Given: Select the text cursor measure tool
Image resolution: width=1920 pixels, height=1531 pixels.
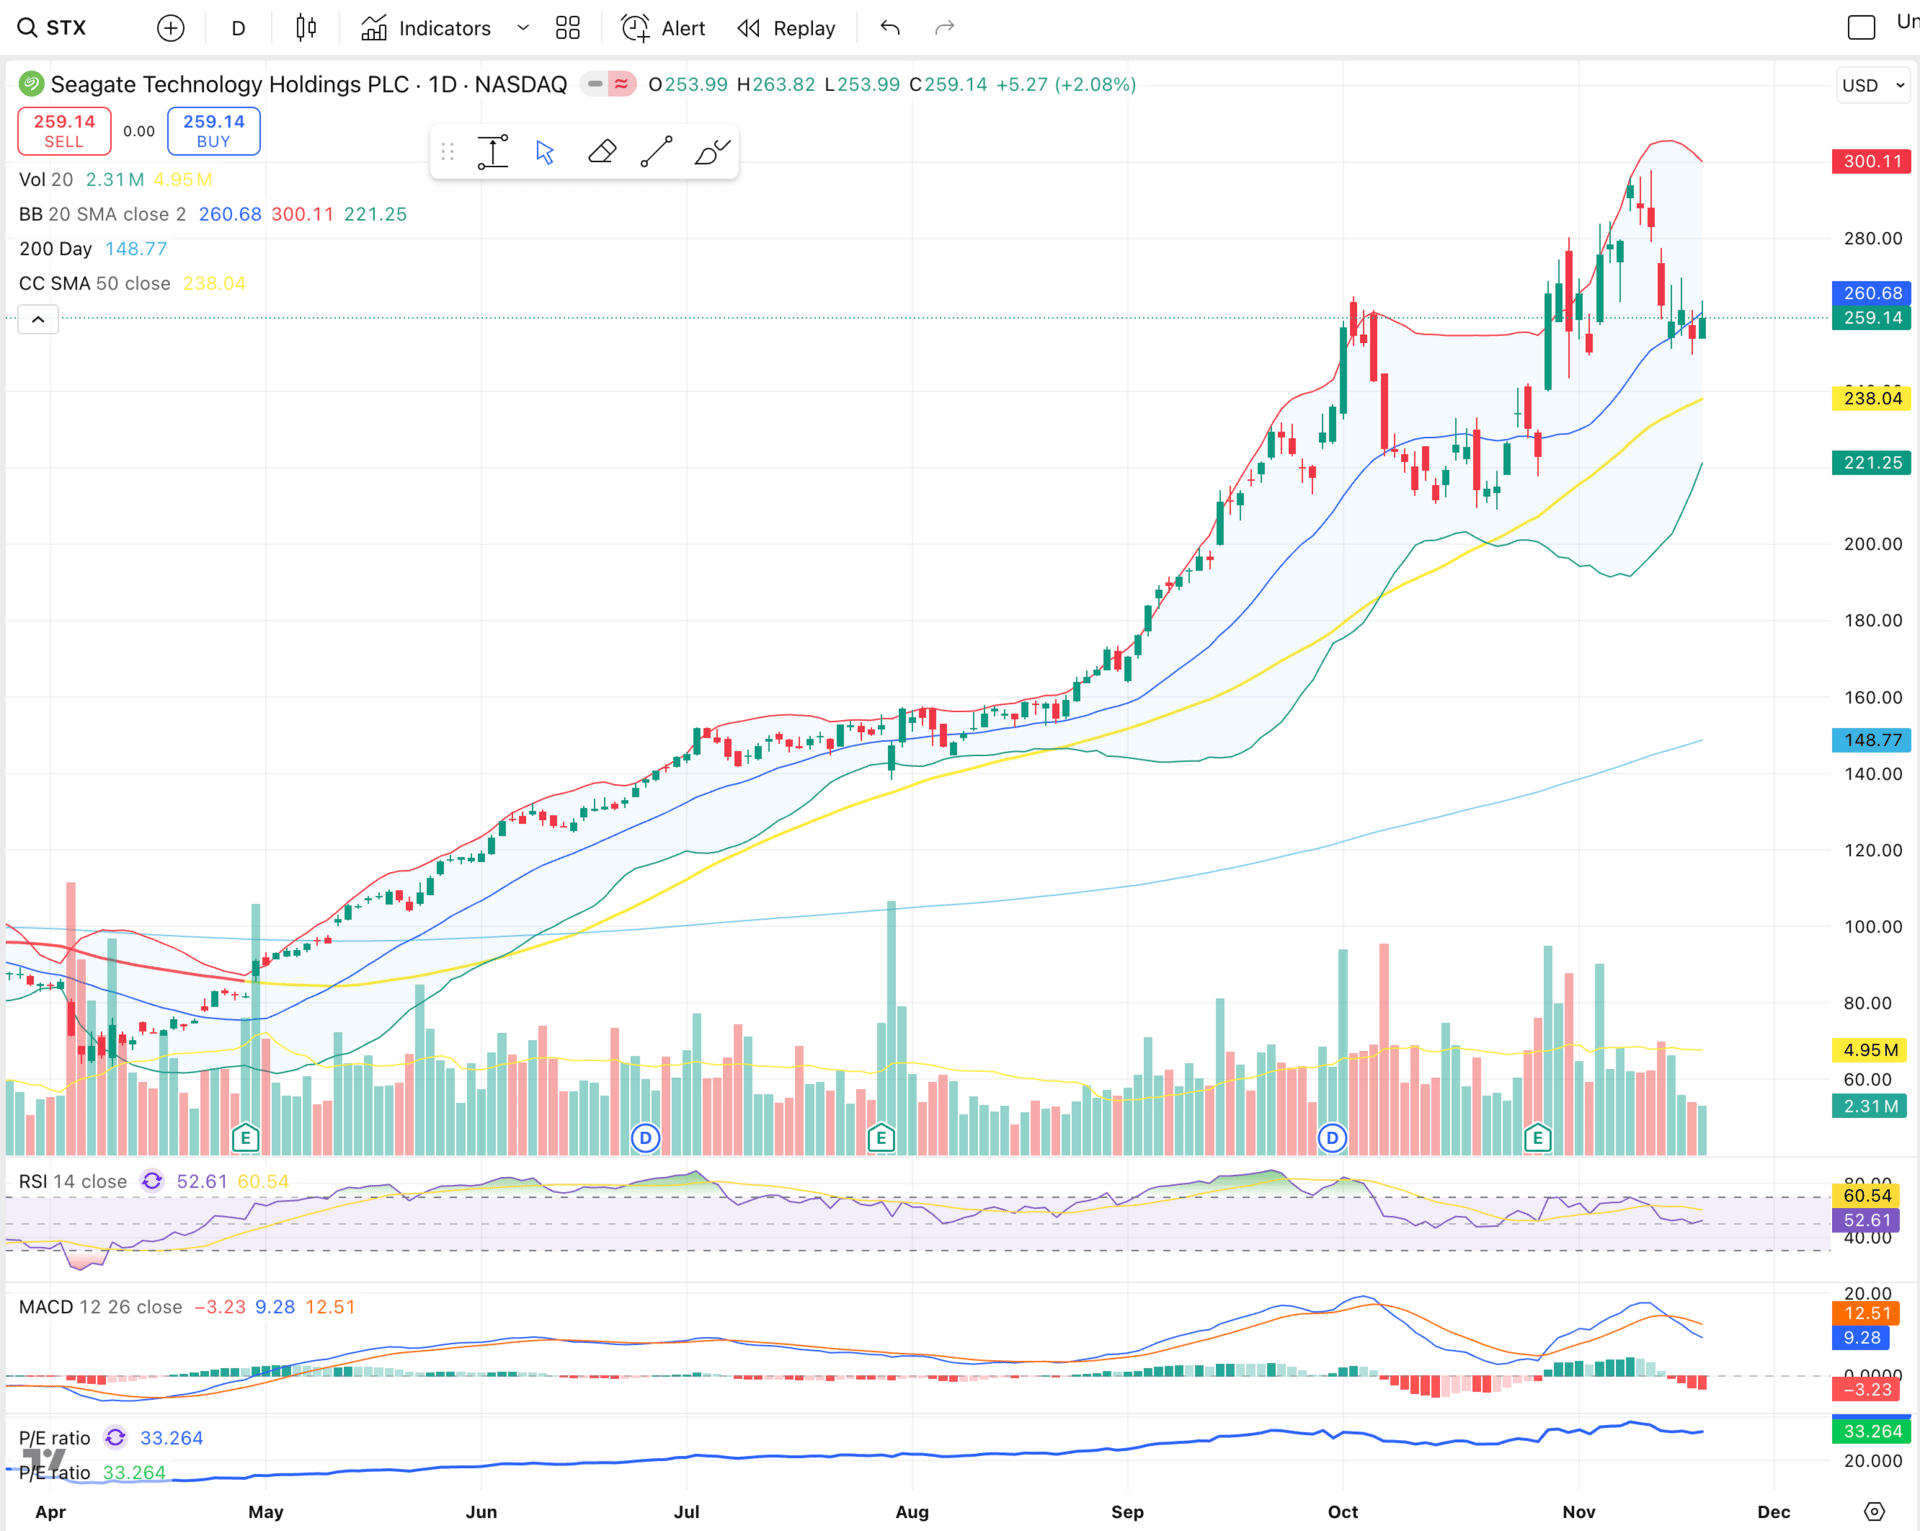Looking at the screenshot, I should point(492,152).
